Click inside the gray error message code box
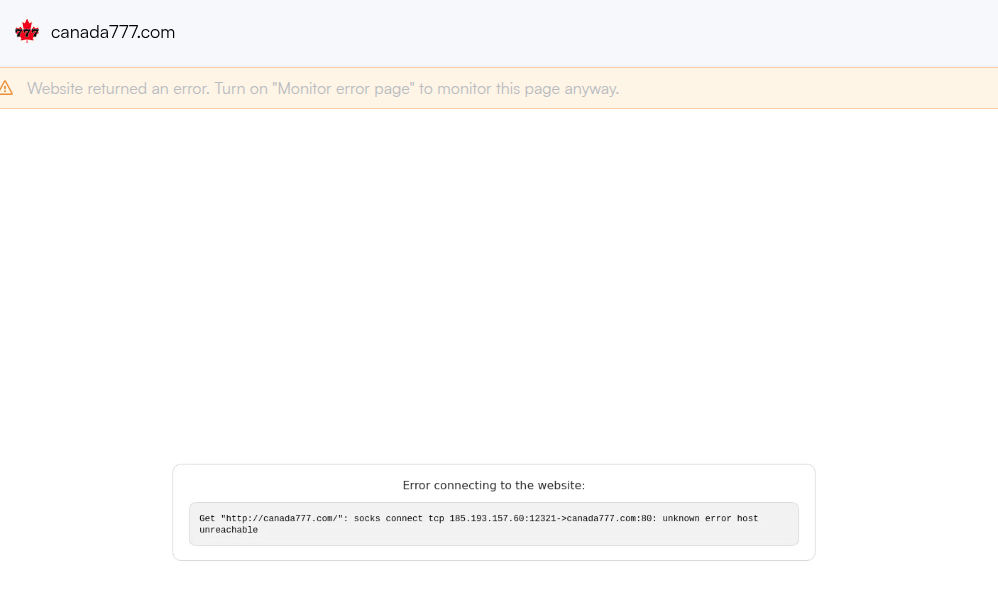The image size is (998, 598). [x=493, y=524]
